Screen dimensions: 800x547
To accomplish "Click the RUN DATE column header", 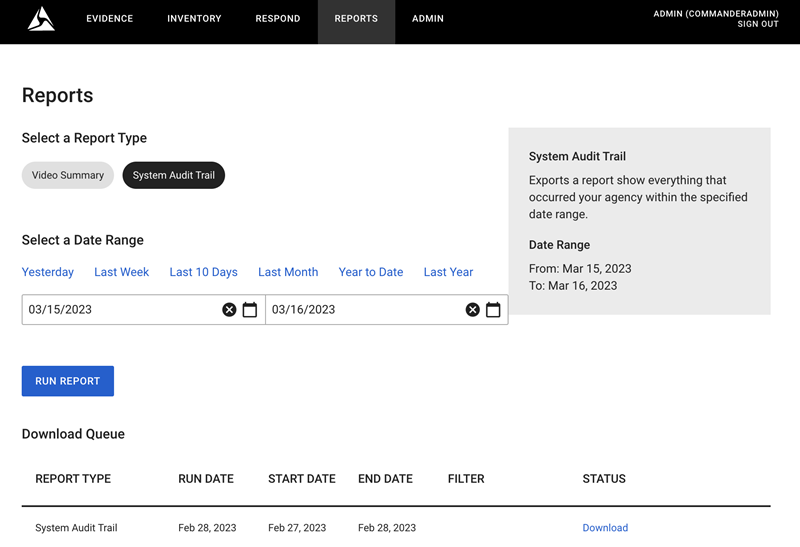I will coord(206,479).
